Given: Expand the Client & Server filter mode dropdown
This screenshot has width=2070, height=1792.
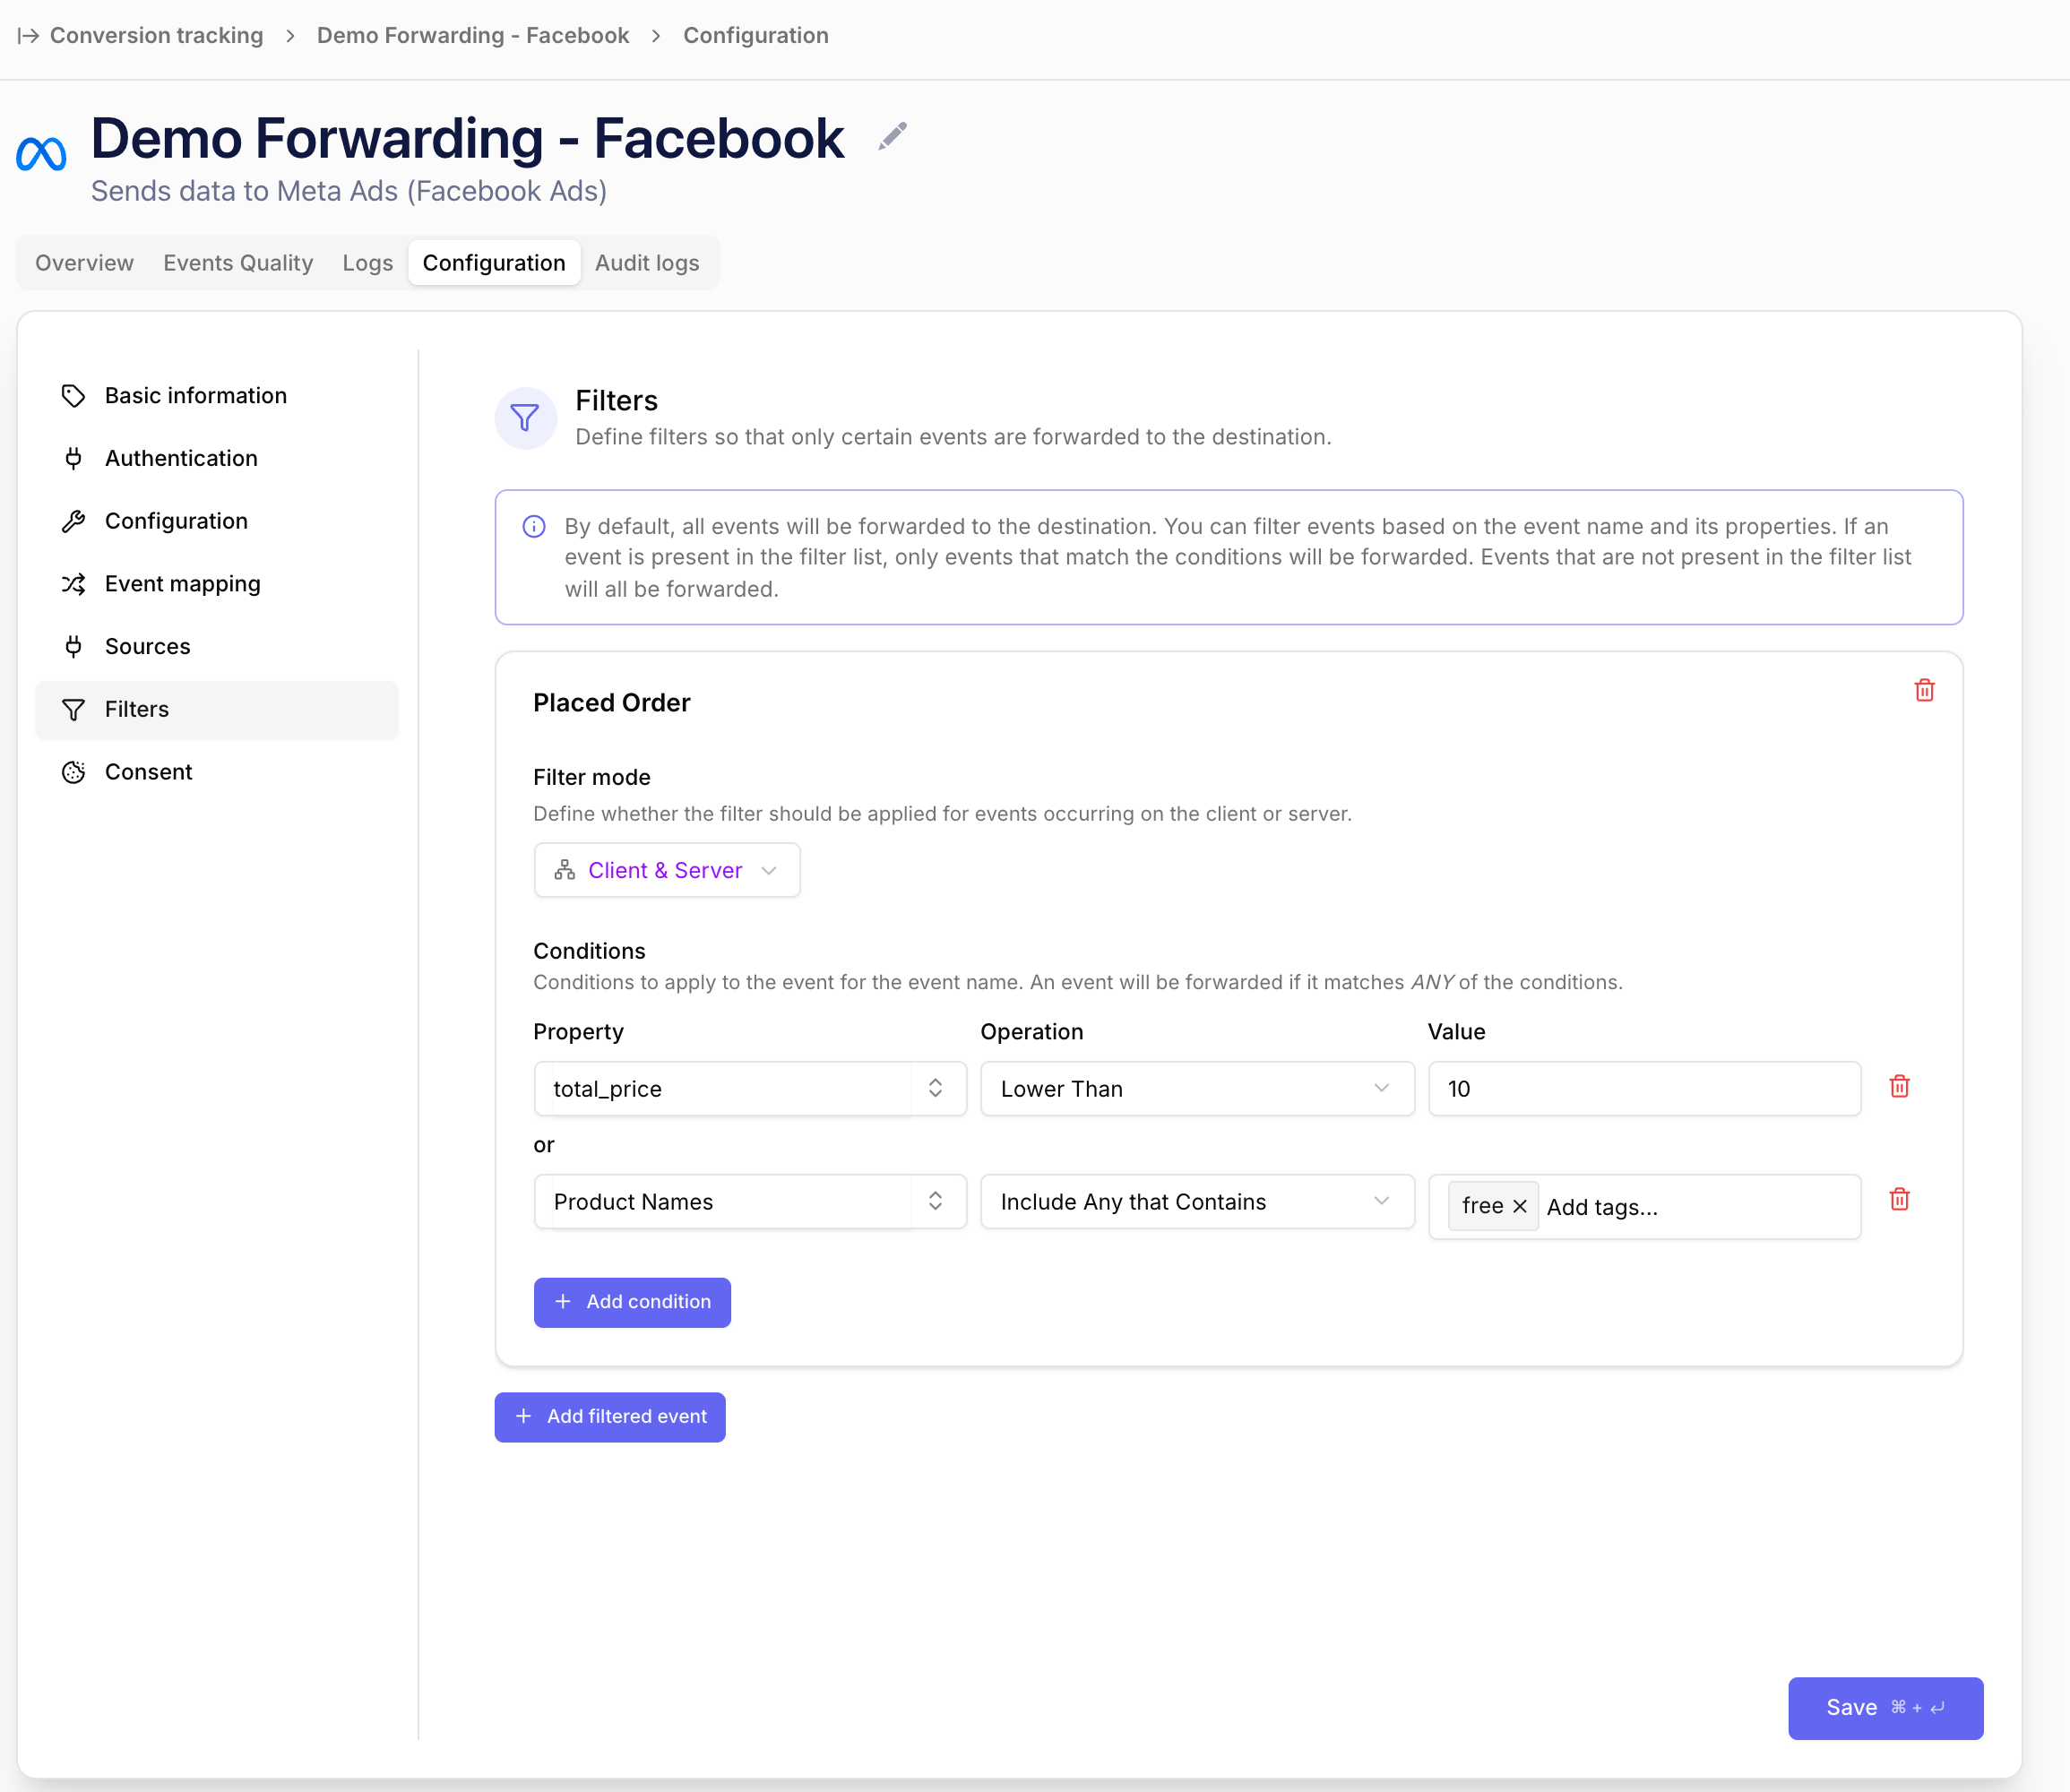Looking at the screenshot, I should pyautogui.click(x=667, y=870).
